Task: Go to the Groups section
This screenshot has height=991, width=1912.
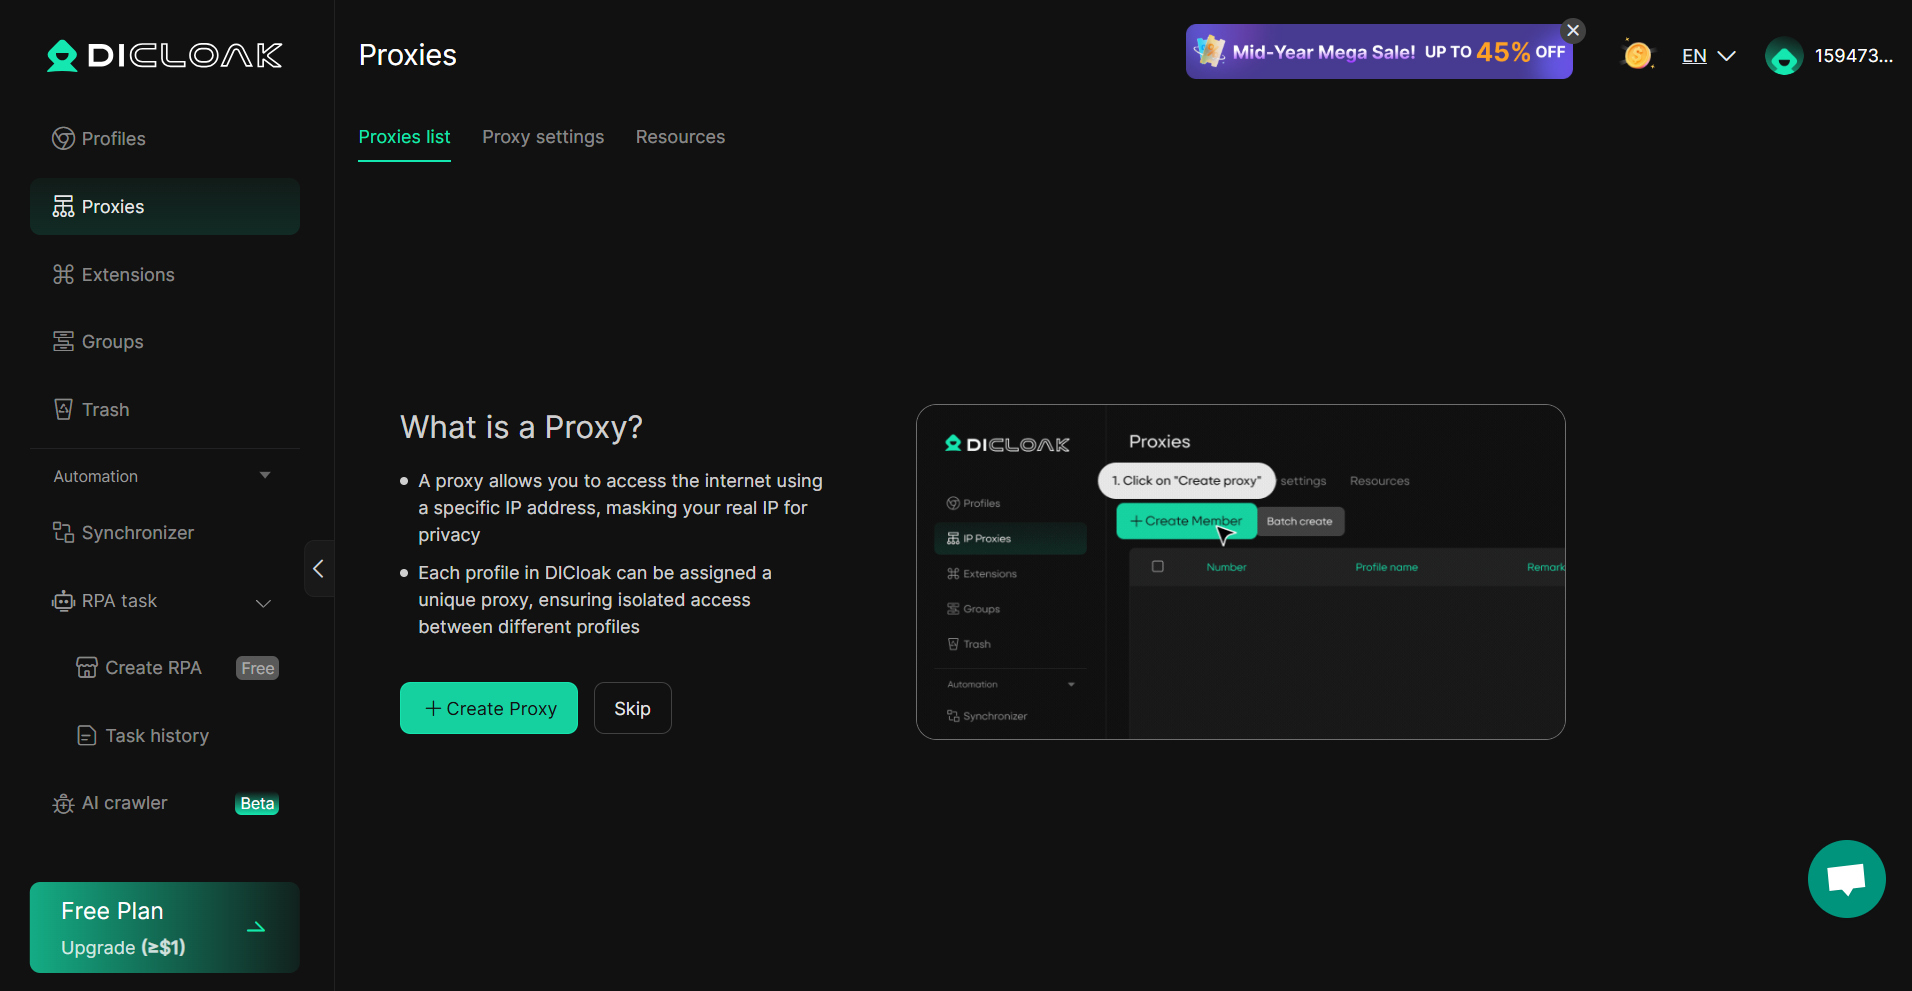Action: (100, 342)
